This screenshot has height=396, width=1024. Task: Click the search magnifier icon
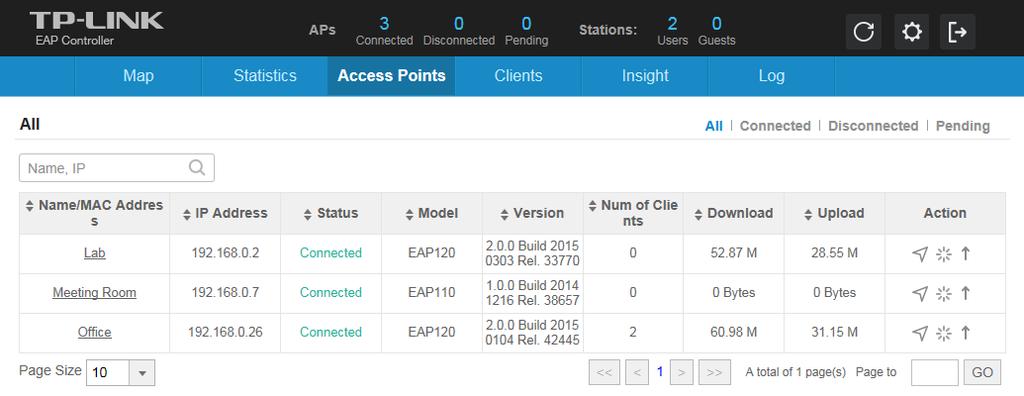[197, 168]
